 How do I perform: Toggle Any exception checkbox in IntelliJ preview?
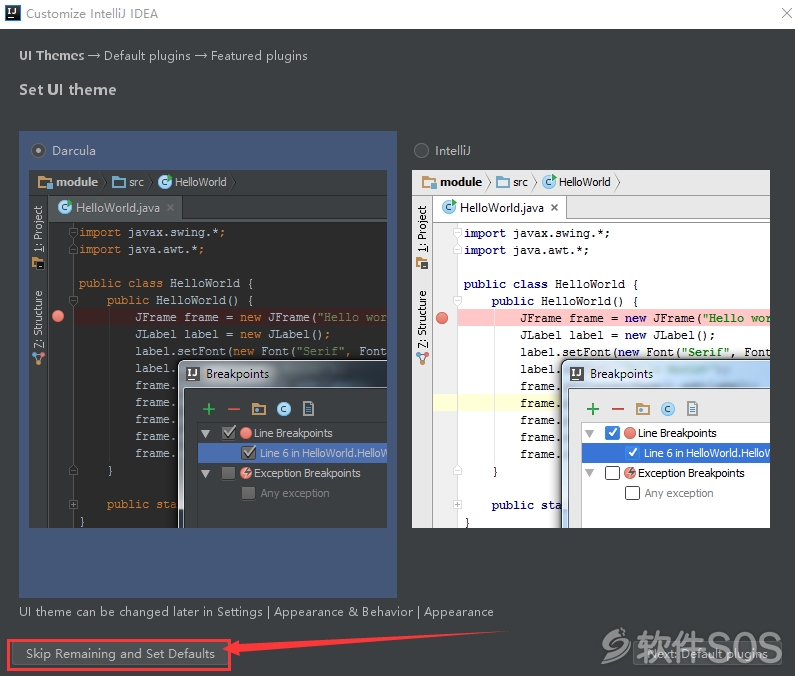click(632, 493)
